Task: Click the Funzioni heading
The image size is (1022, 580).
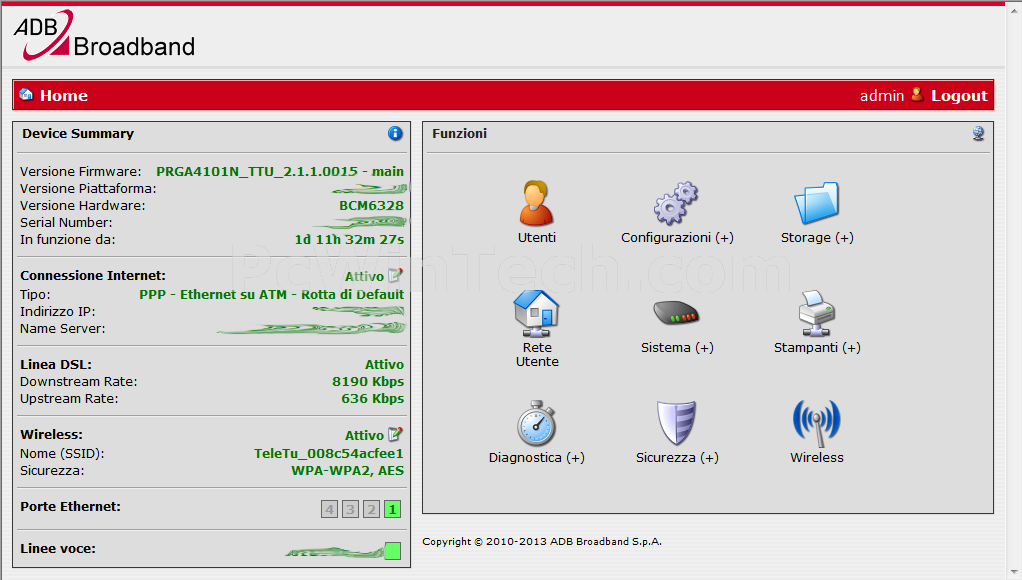Action: click(460, 134)
